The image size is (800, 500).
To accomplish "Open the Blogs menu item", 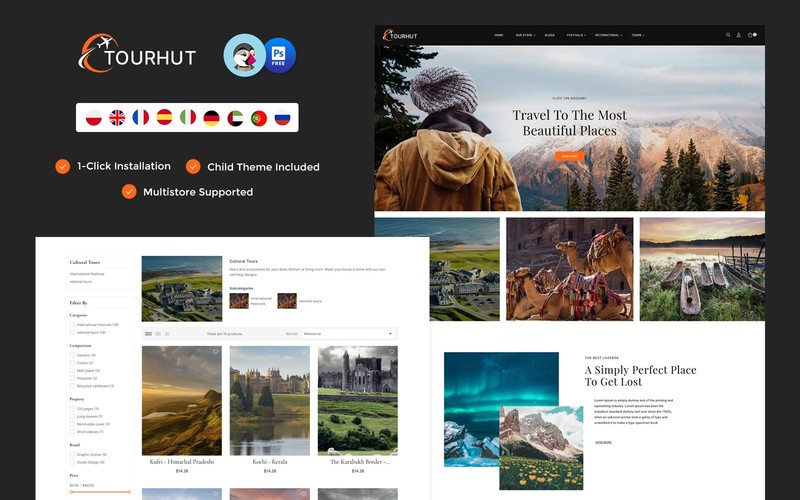I will (549, 35).
